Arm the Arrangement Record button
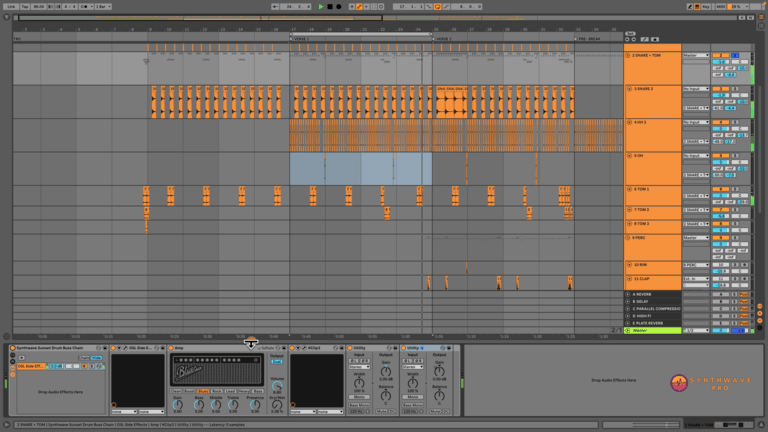This screenshot has height=432, width=768. coord(338,7)
